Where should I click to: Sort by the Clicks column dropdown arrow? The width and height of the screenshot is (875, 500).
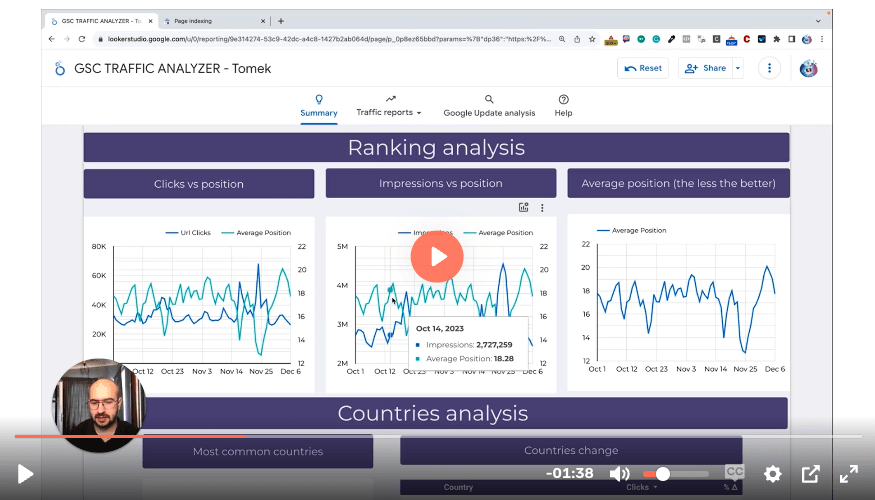tap(655, 487)
